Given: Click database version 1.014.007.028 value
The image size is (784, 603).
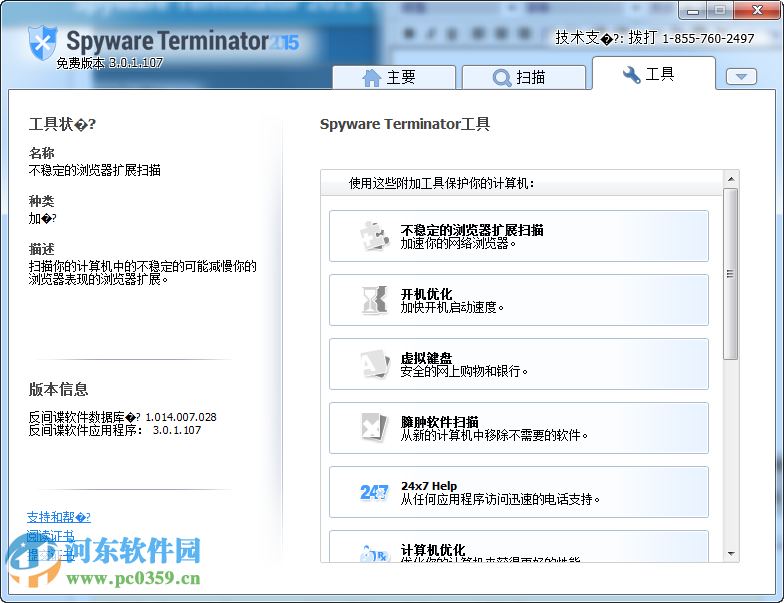Looking at the screenshot, I should pyautogui.click(x=181, y=417).
